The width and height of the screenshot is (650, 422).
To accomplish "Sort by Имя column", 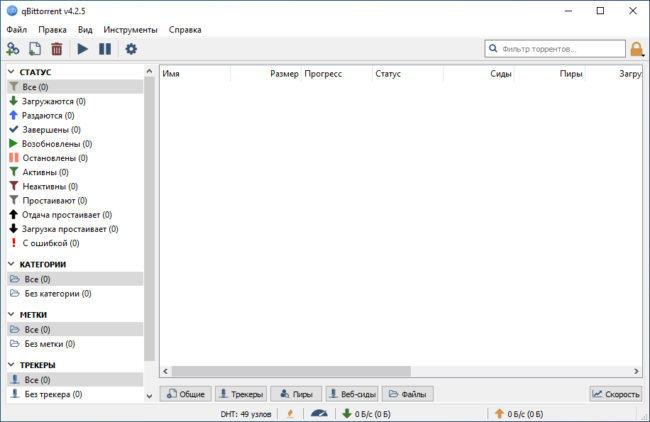I will pyautogui.click(x=195, y=74).
